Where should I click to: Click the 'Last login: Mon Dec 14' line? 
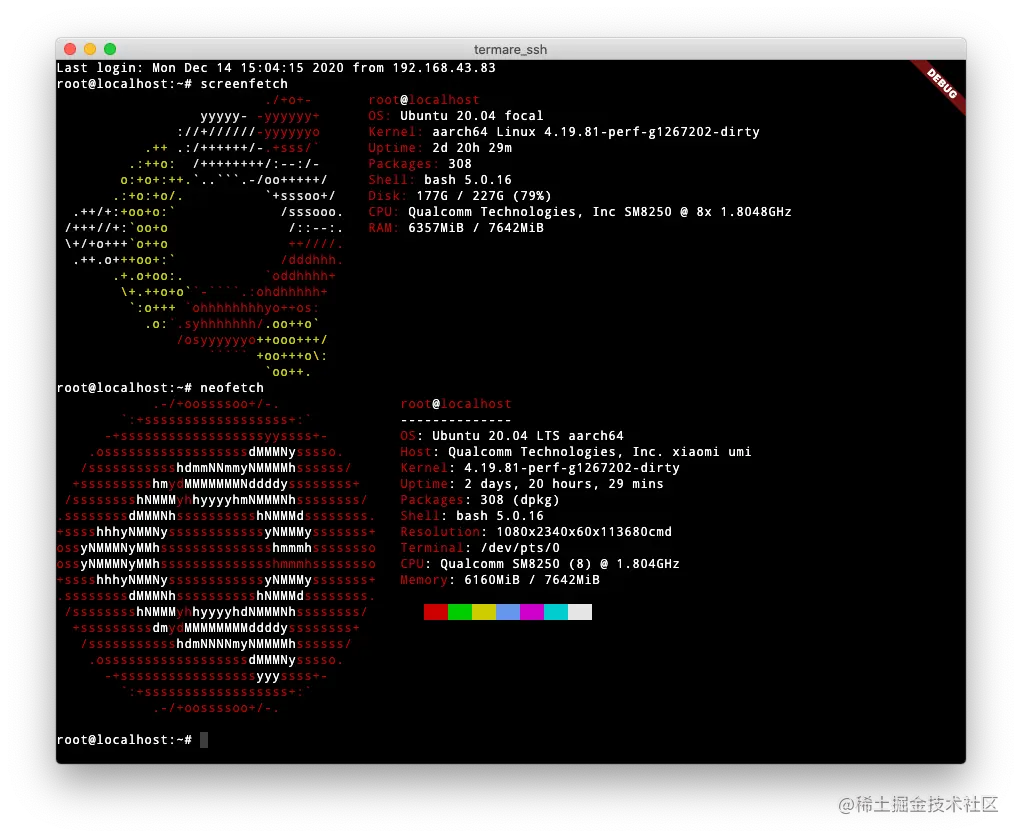click(276, 68)
